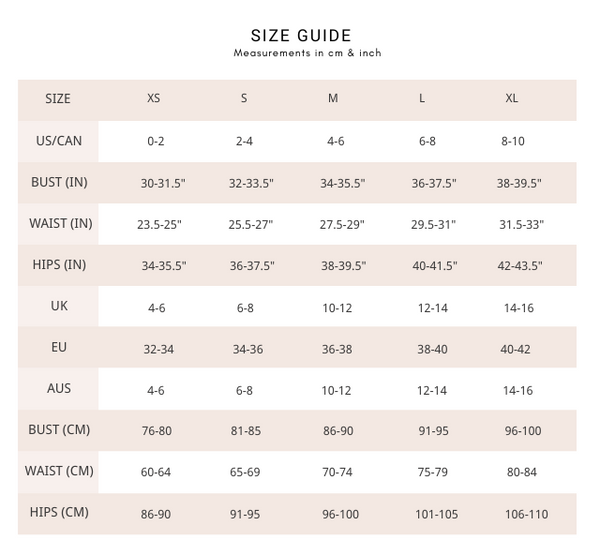Select the HIPS (CM) row label
This screenshot has height=555, width=600.
(59, 513)
